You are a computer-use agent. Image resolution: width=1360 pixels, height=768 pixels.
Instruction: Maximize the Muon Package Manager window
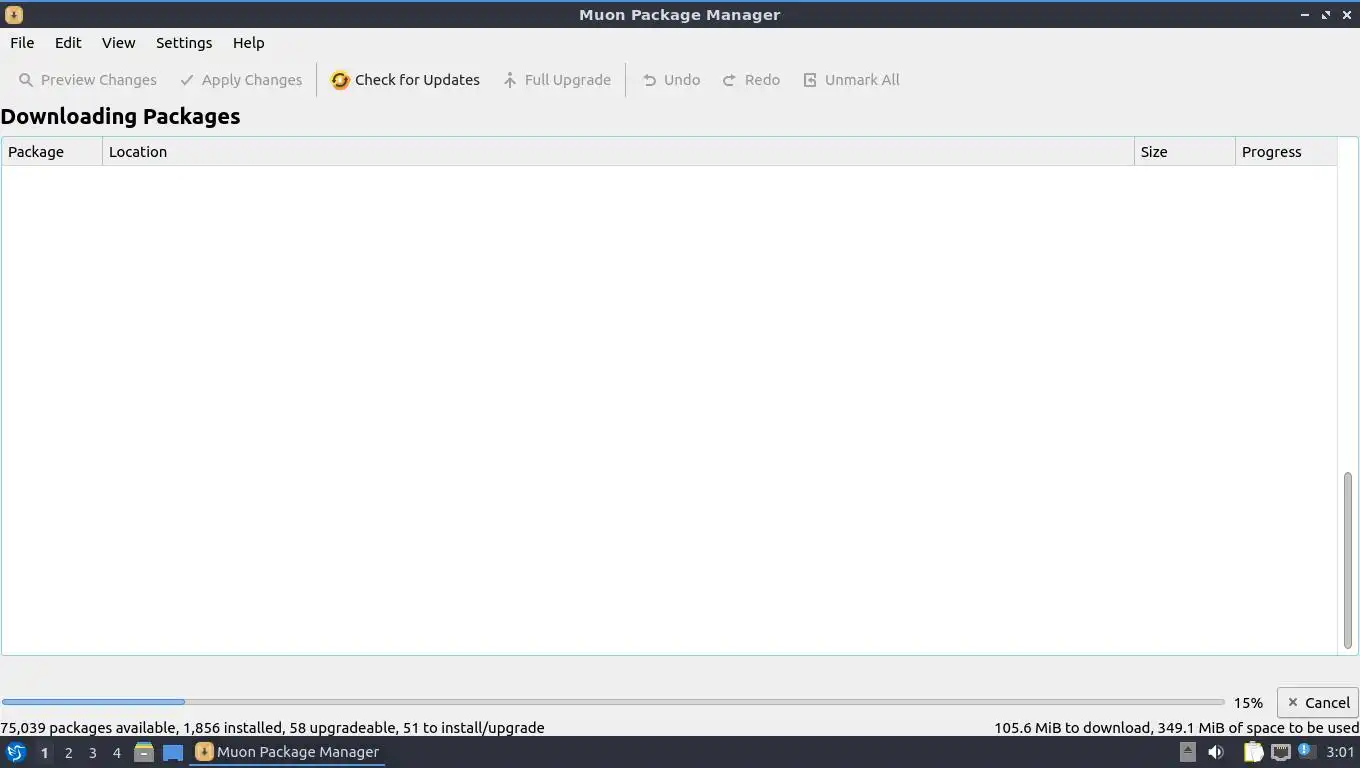[x=1326, y=15]
